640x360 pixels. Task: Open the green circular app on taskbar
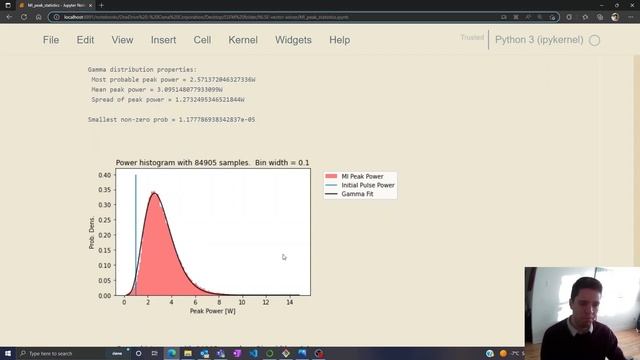coord(269,353)
